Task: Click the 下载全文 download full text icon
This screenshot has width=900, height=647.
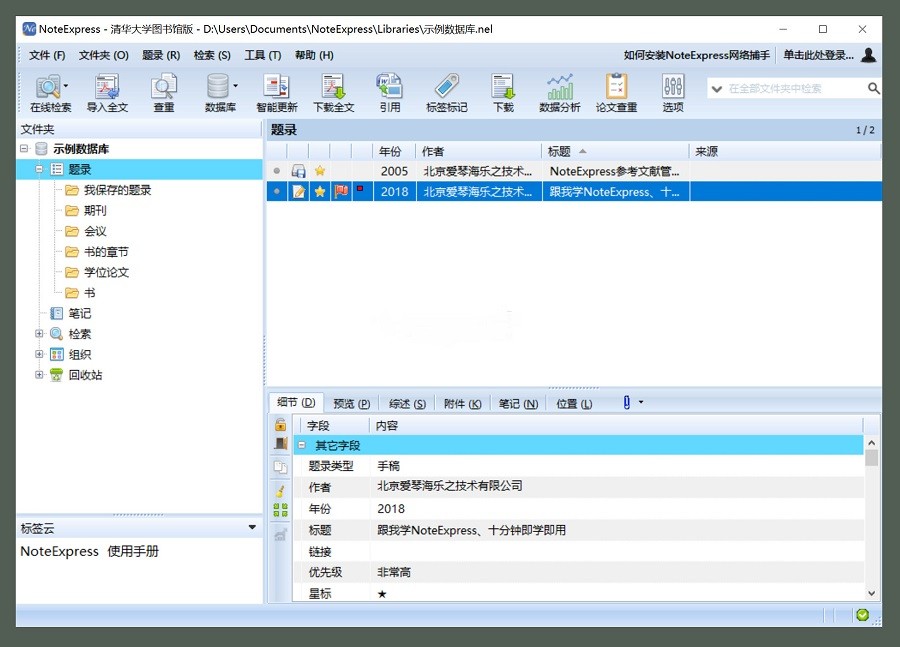Action: 333,92
